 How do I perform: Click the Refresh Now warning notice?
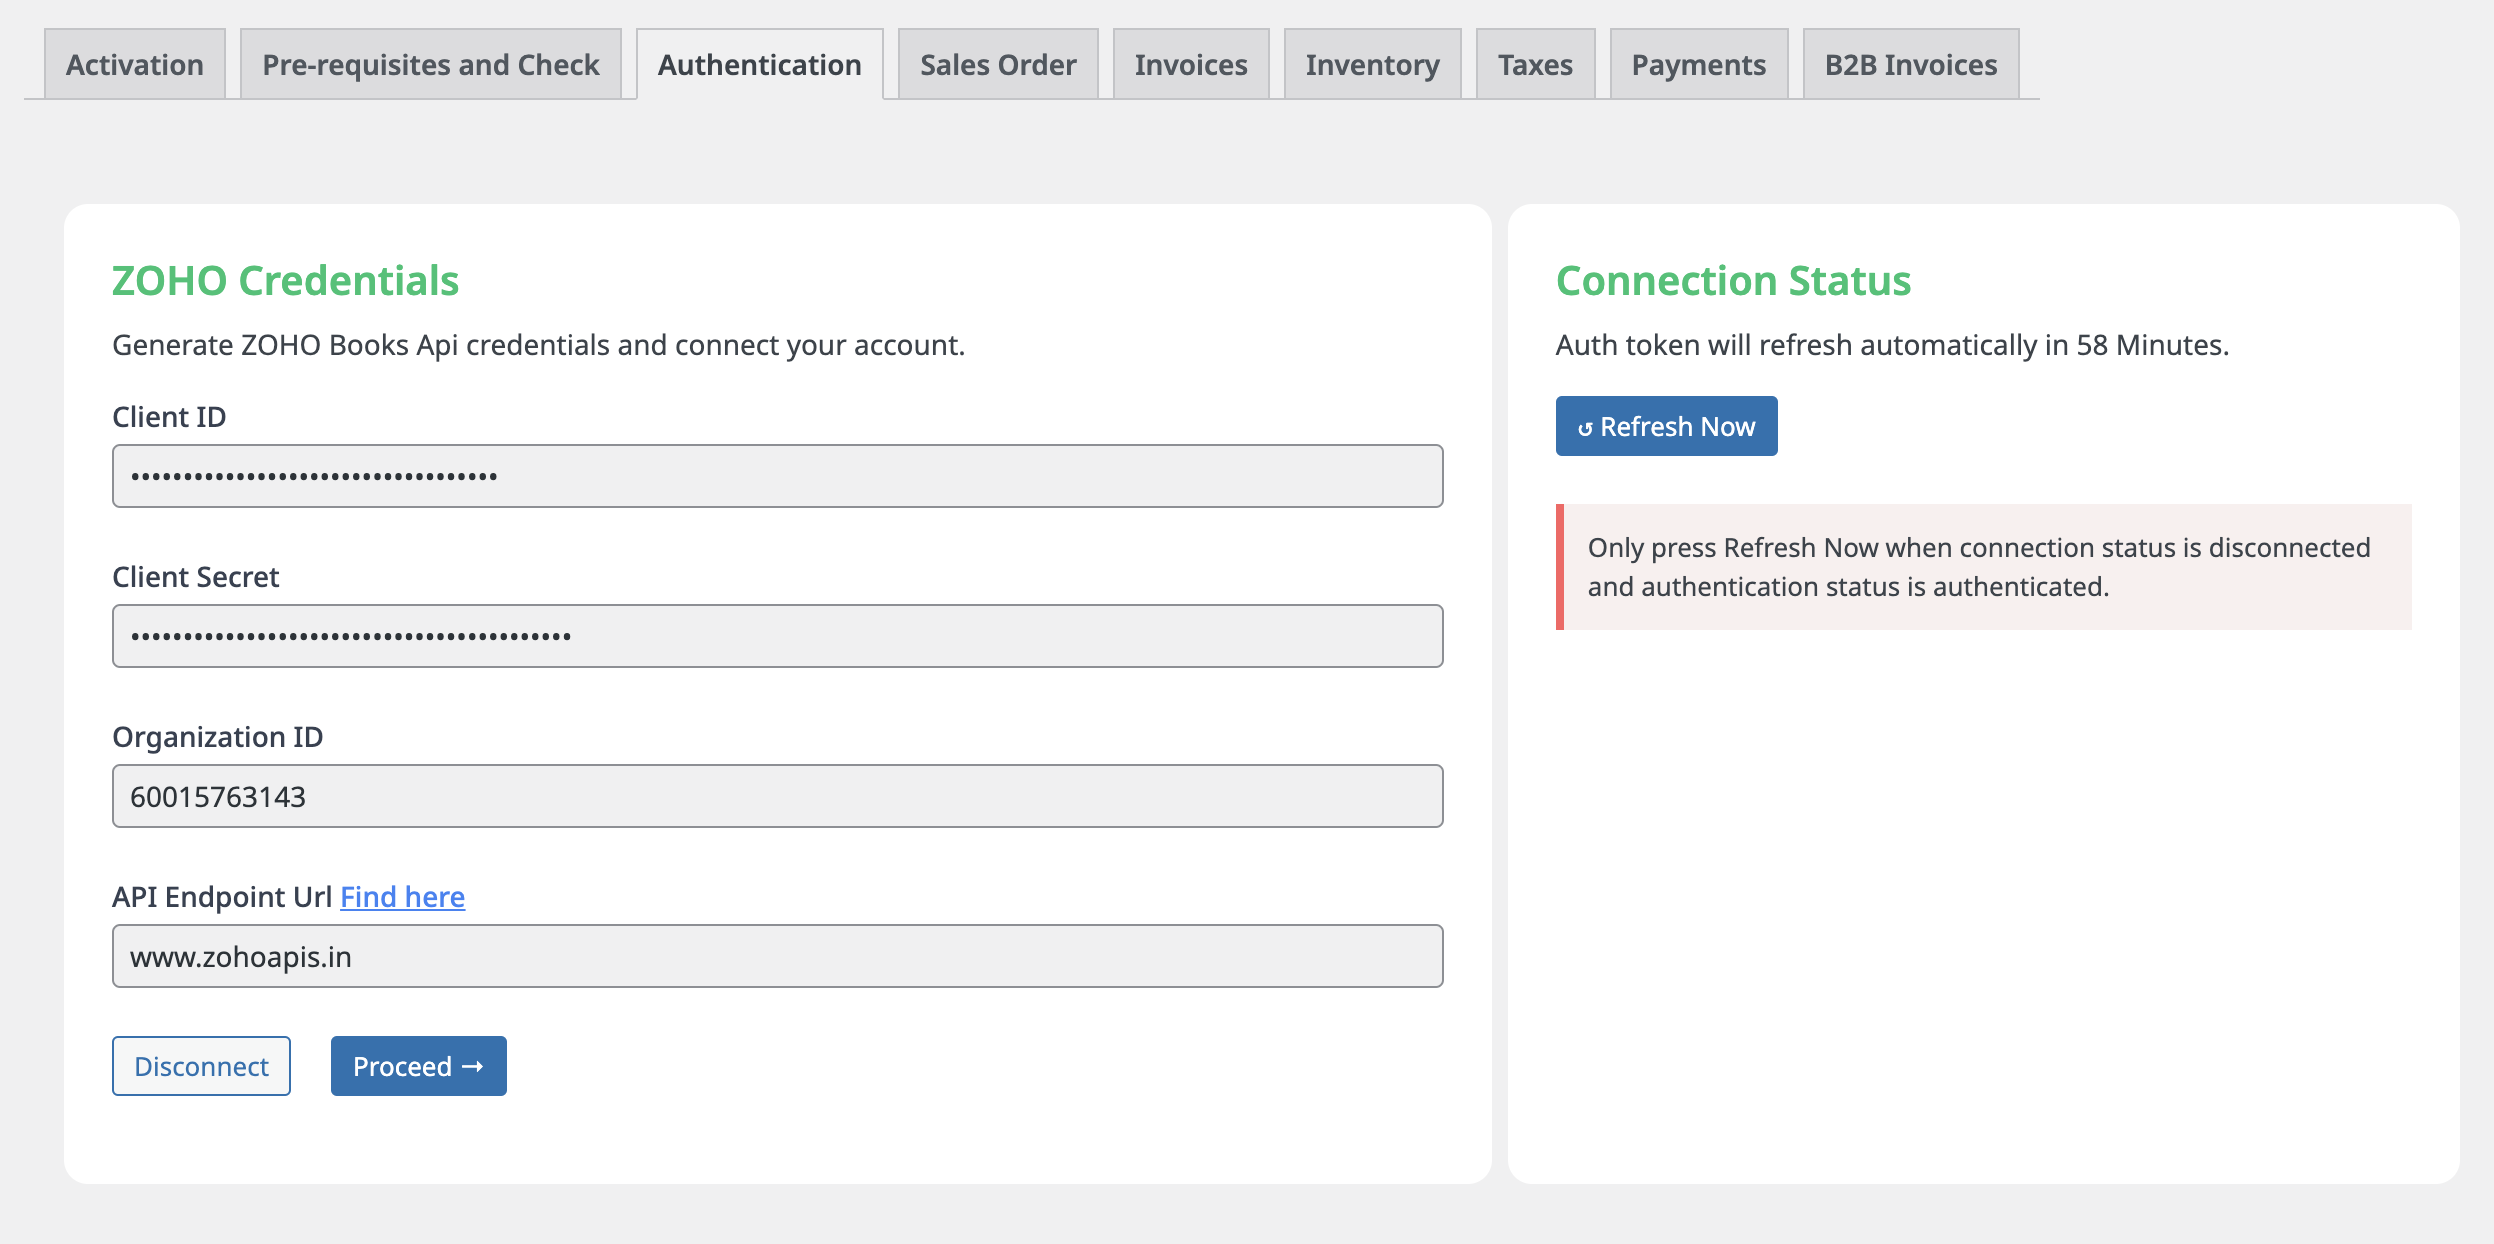1983,567
